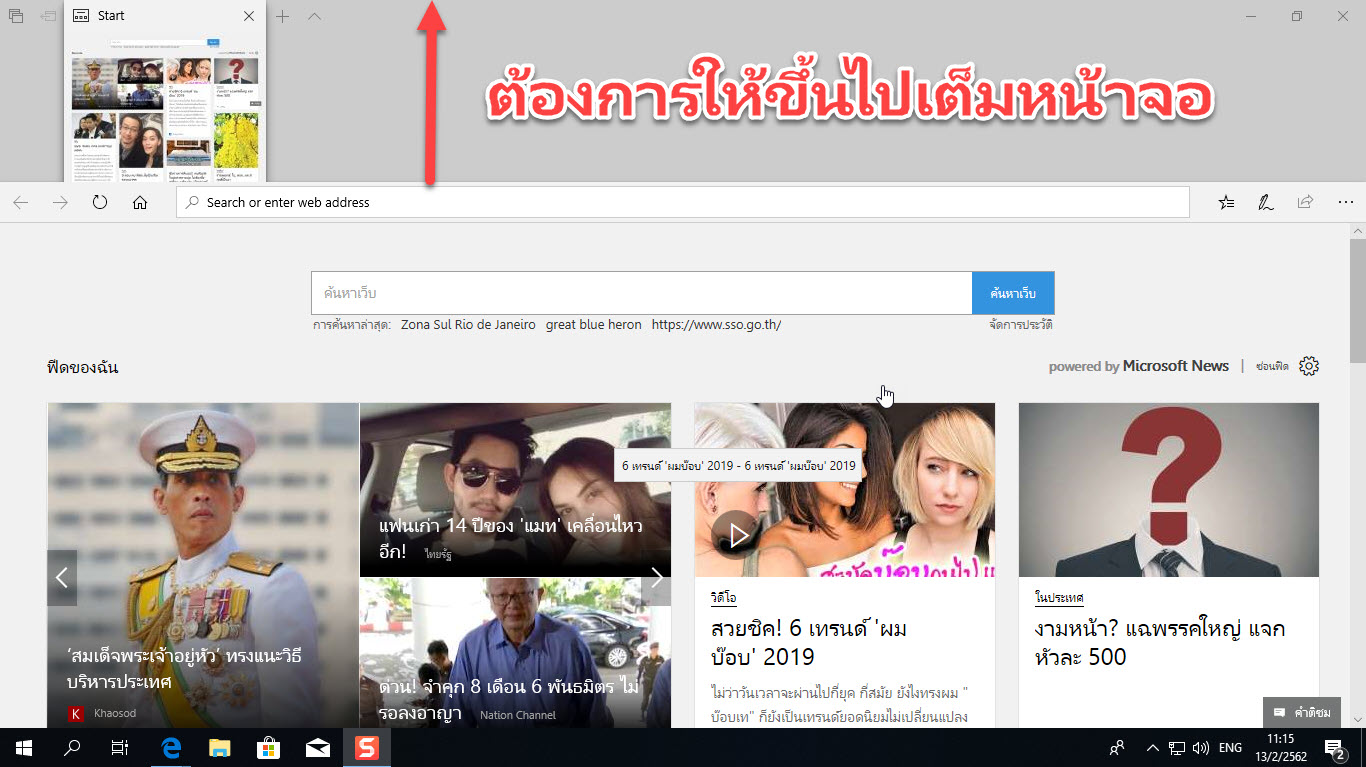Open story ด่วน! จำคุก 8 เดือน
The image size is (1366, 767).
(x=509, y=701)
